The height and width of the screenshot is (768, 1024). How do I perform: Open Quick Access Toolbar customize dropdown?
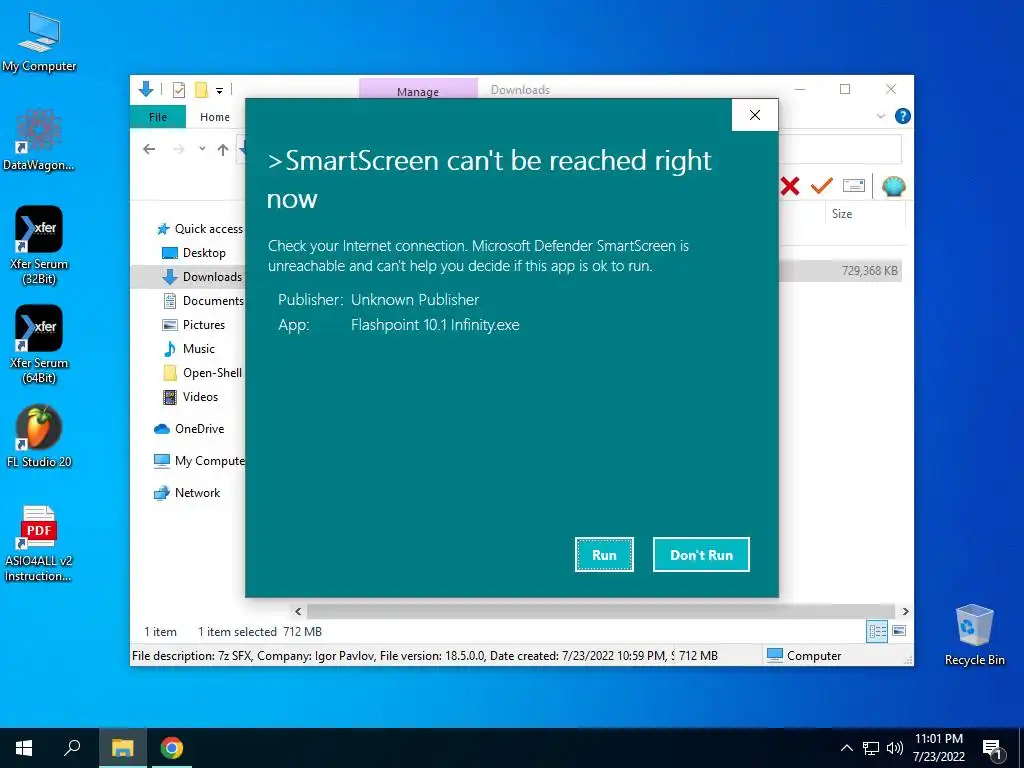tap(219, 91)
